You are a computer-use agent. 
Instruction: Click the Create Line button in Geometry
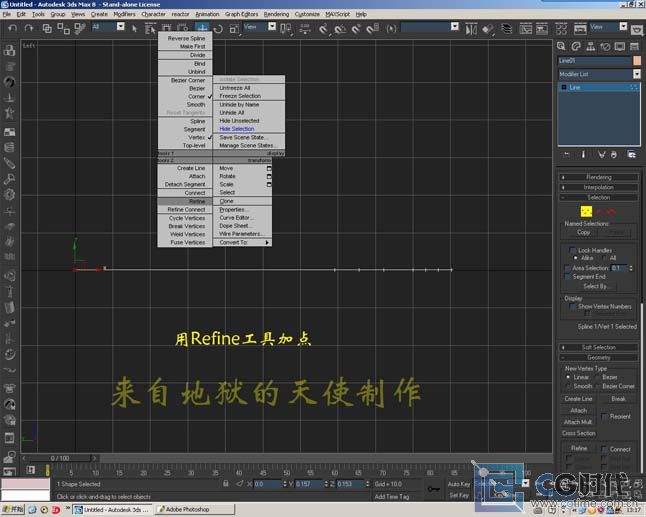[578, 399]
